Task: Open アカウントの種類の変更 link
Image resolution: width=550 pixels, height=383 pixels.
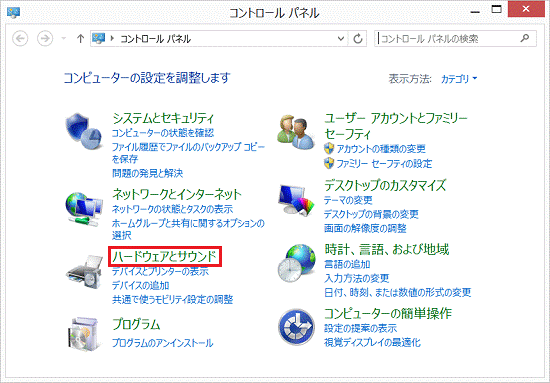Action: click(x=381, y=149)
